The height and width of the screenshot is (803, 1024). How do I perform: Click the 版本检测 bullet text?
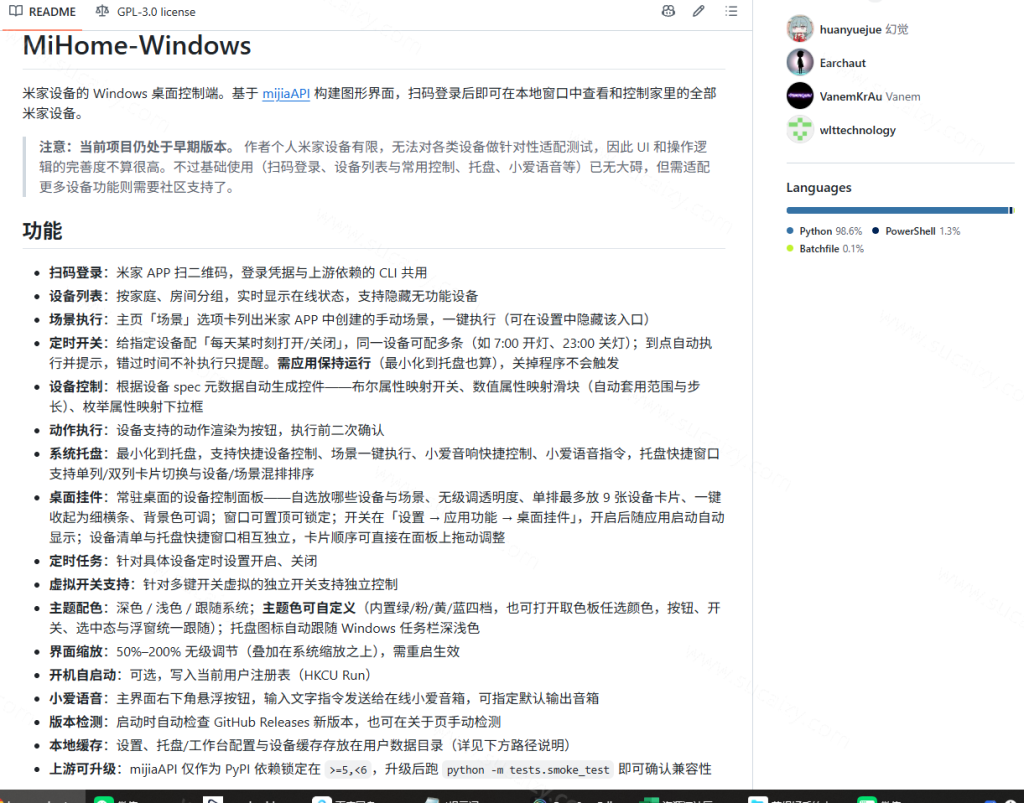275,722
